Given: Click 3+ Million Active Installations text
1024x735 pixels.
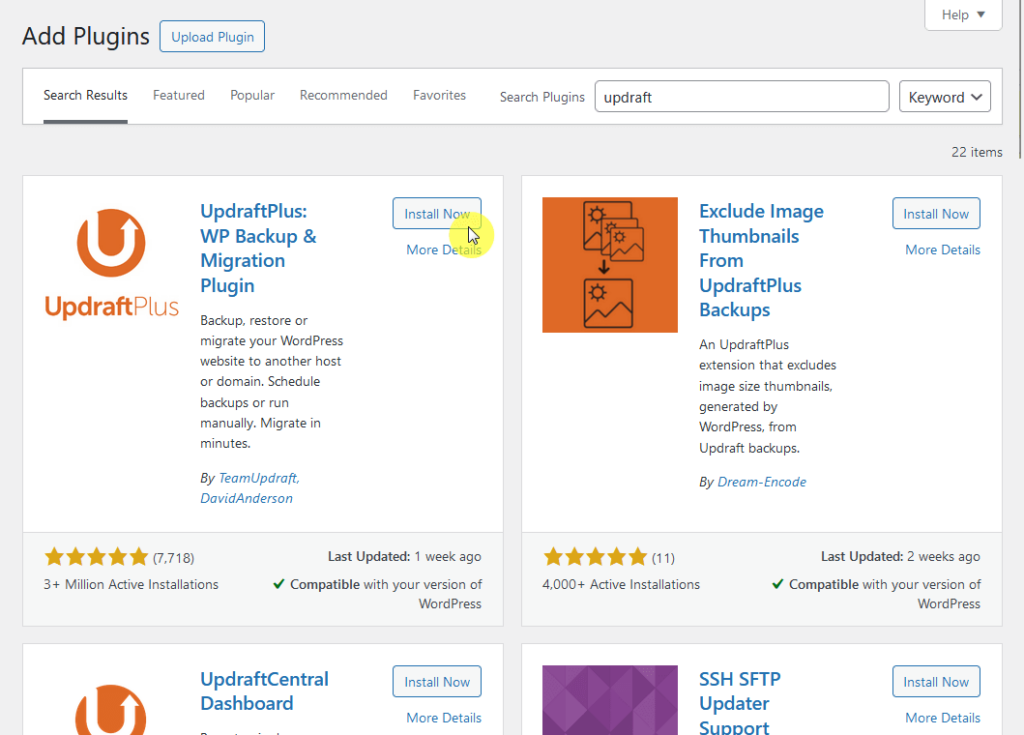Looking at the screenshot, I should (x=131, y=584).
